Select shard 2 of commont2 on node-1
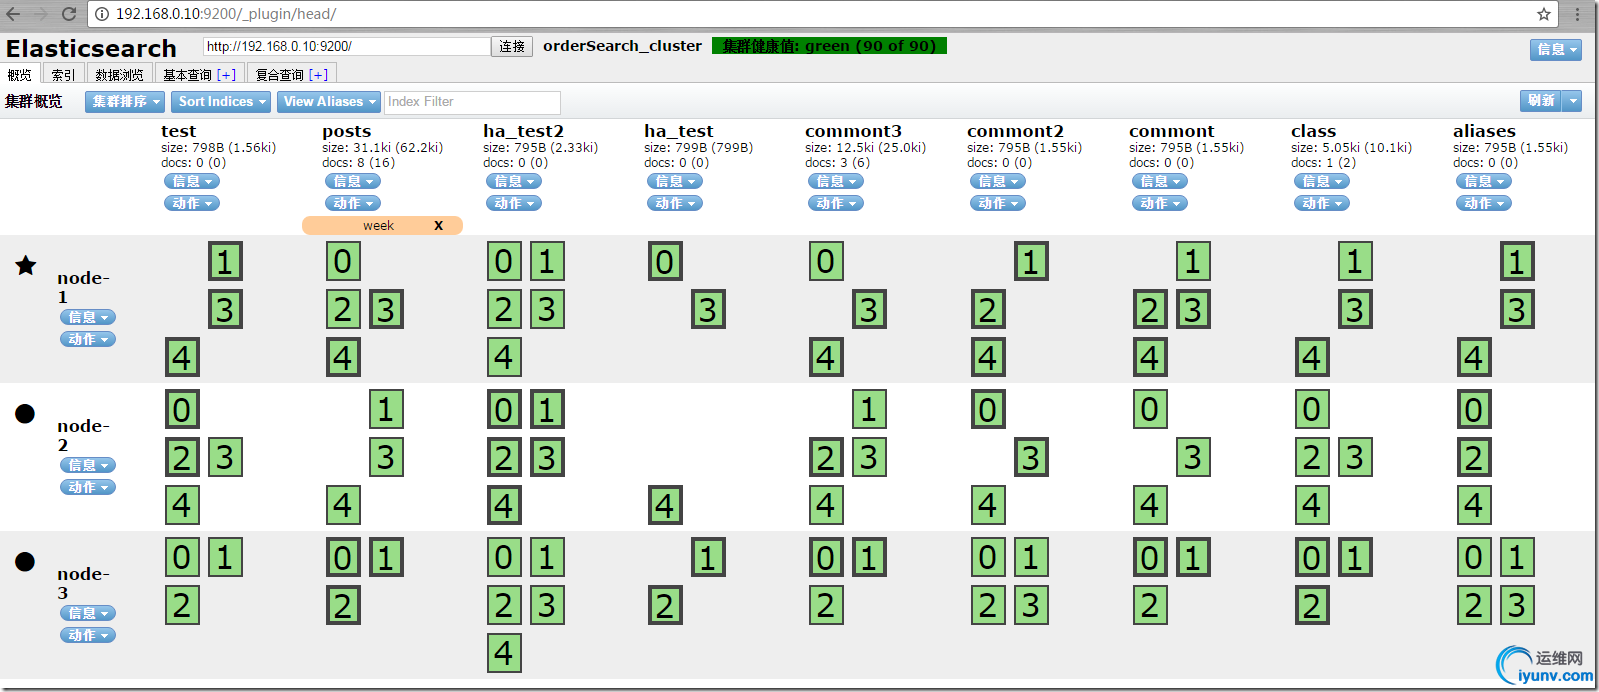Screen dimensions: 1599x692 988,310
